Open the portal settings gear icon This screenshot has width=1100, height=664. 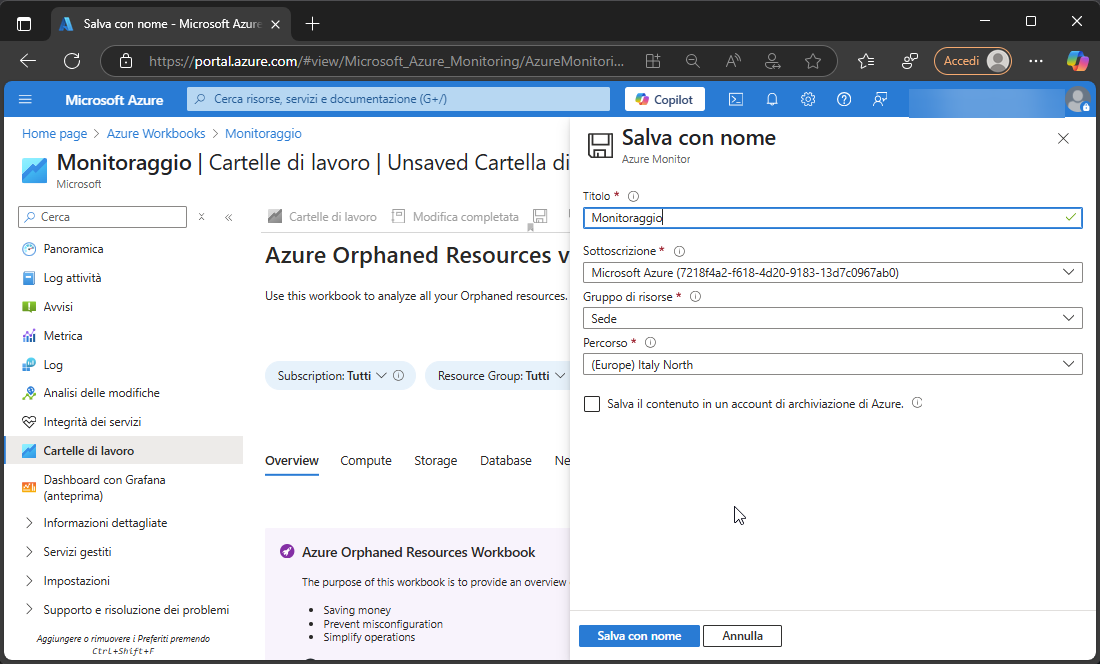coord(808,99)
